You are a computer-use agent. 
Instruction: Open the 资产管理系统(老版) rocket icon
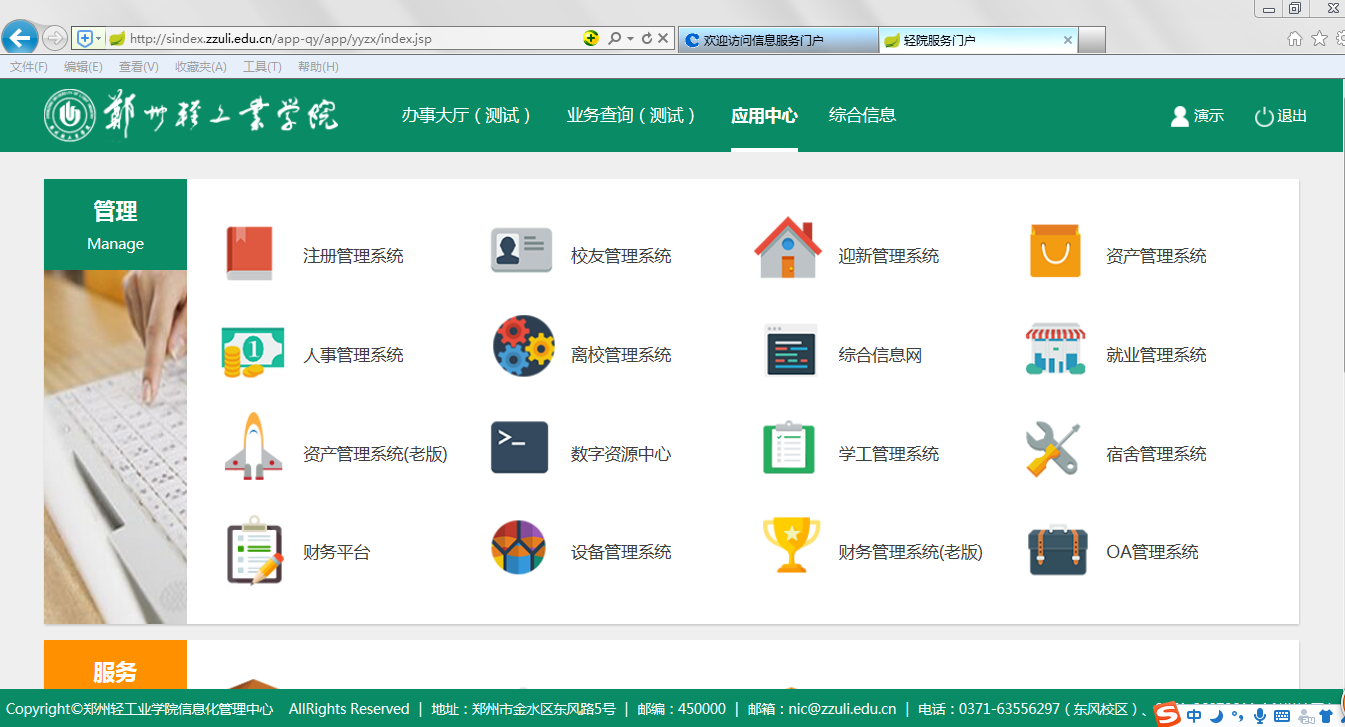(x=253, y=445)
